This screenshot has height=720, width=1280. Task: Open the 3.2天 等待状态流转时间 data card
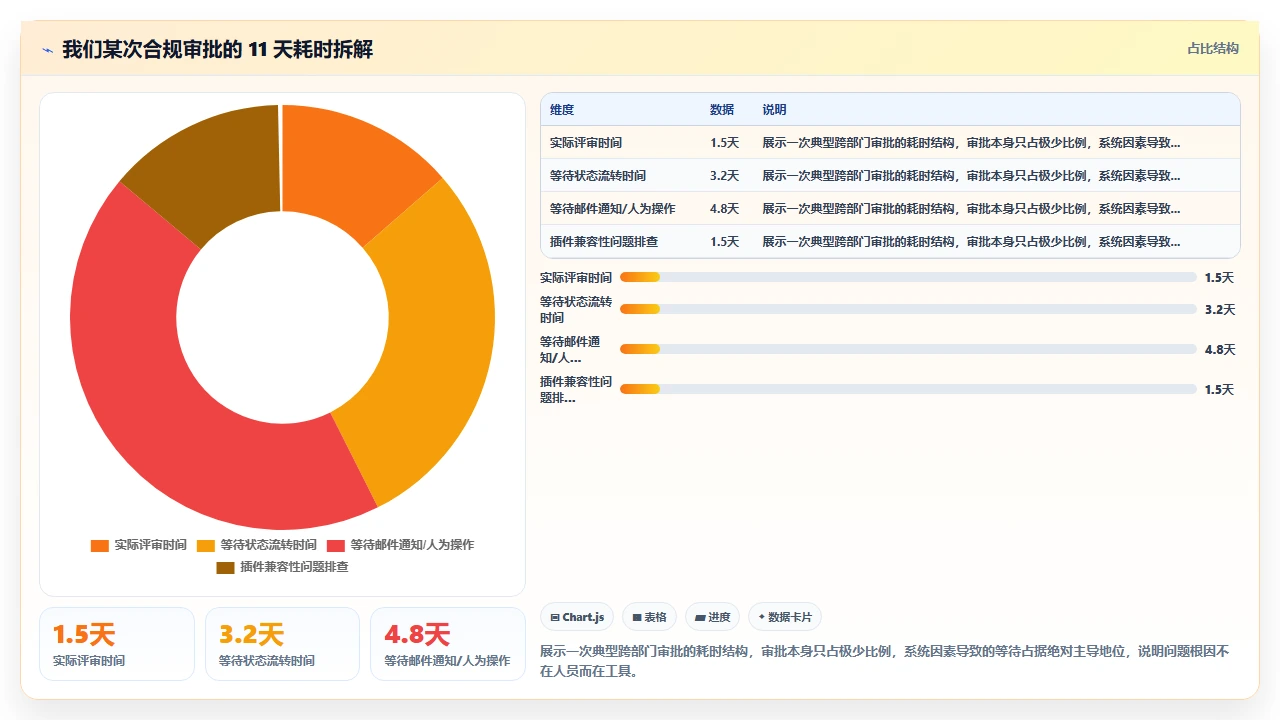pos(282,644)
